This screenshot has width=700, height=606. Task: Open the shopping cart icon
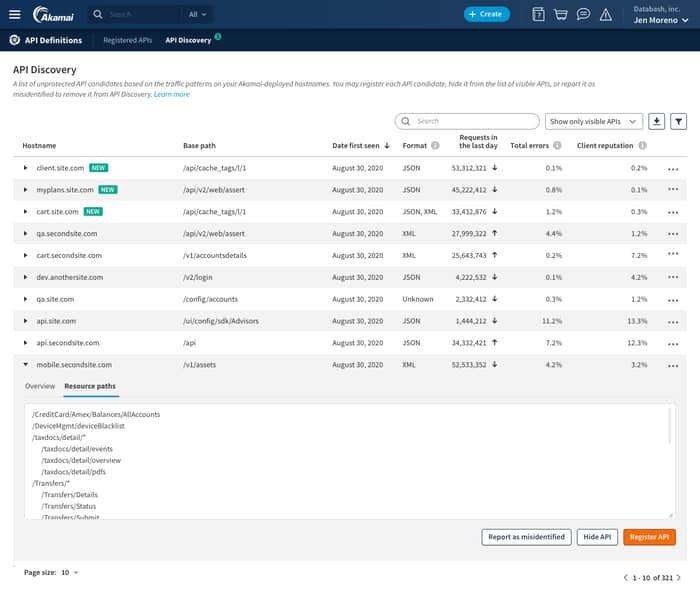(x=561, y=14)
